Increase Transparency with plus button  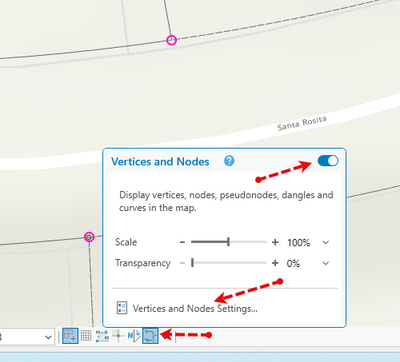275,263
